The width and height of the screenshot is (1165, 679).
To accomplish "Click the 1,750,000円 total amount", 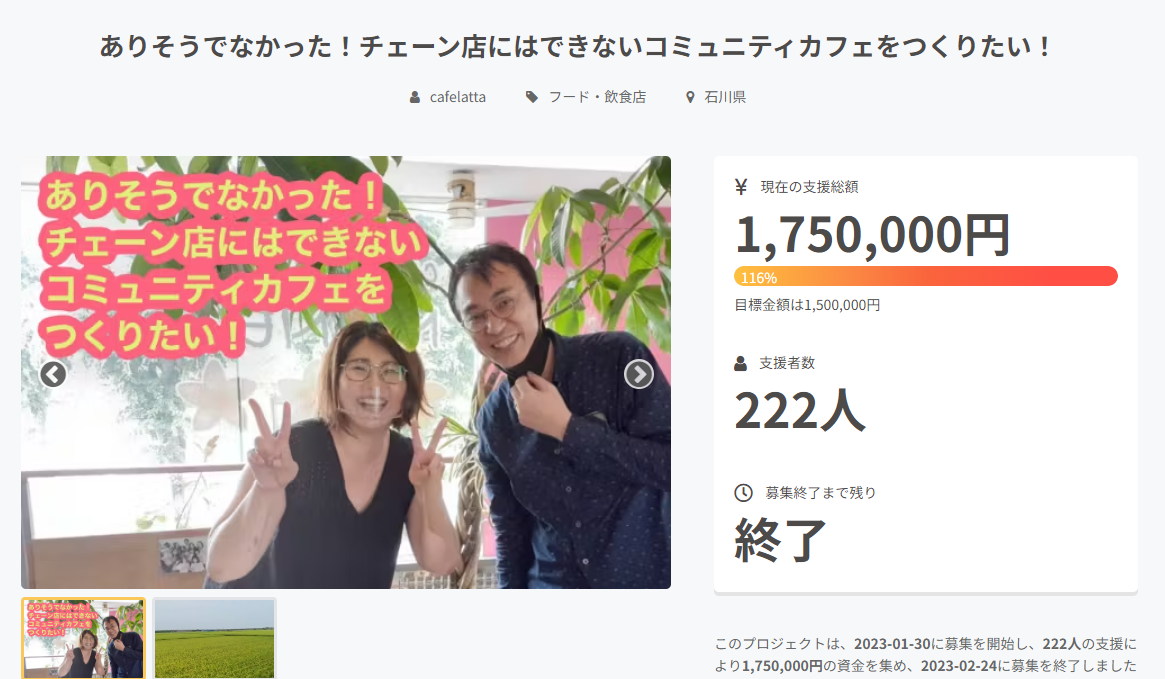I will pyautogui.click(x=872, y=235).
